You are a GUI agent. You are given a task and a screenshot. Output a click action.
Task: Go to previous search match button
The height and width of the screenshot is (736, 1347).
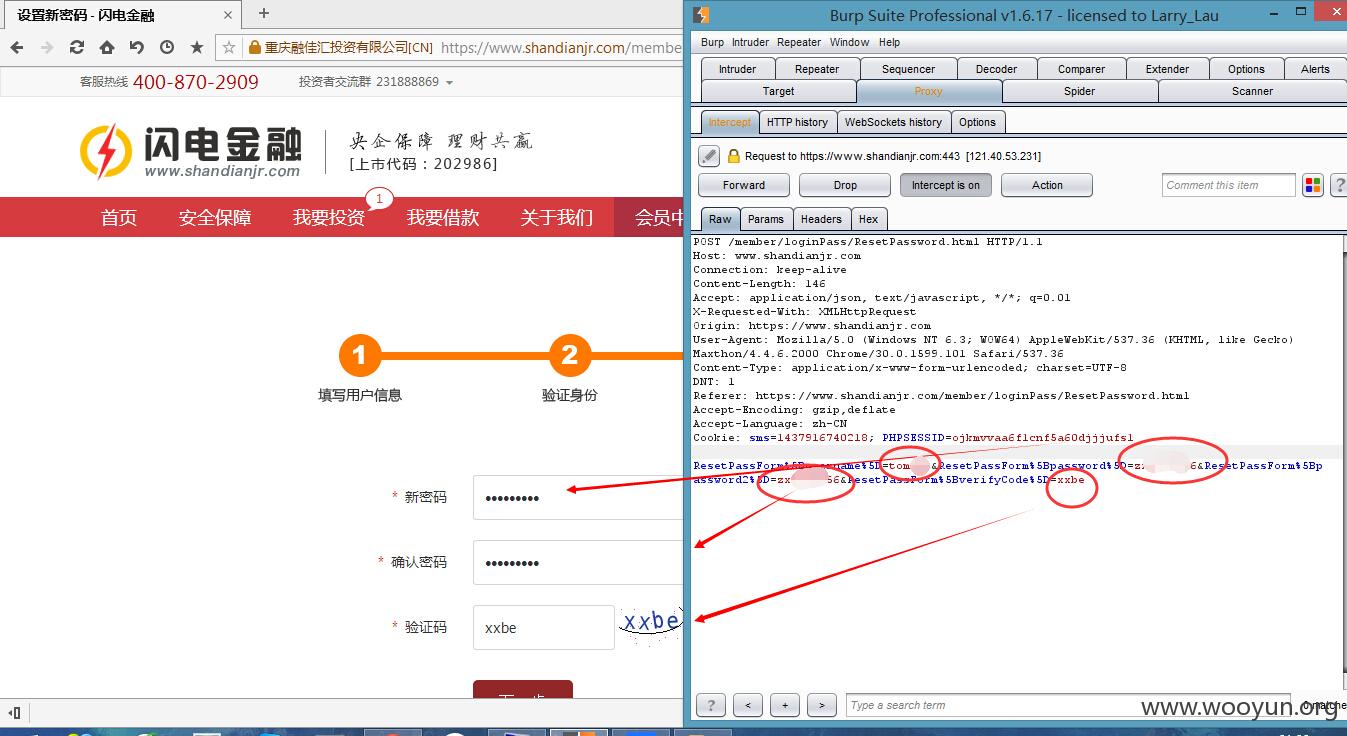tap(747, 705)
